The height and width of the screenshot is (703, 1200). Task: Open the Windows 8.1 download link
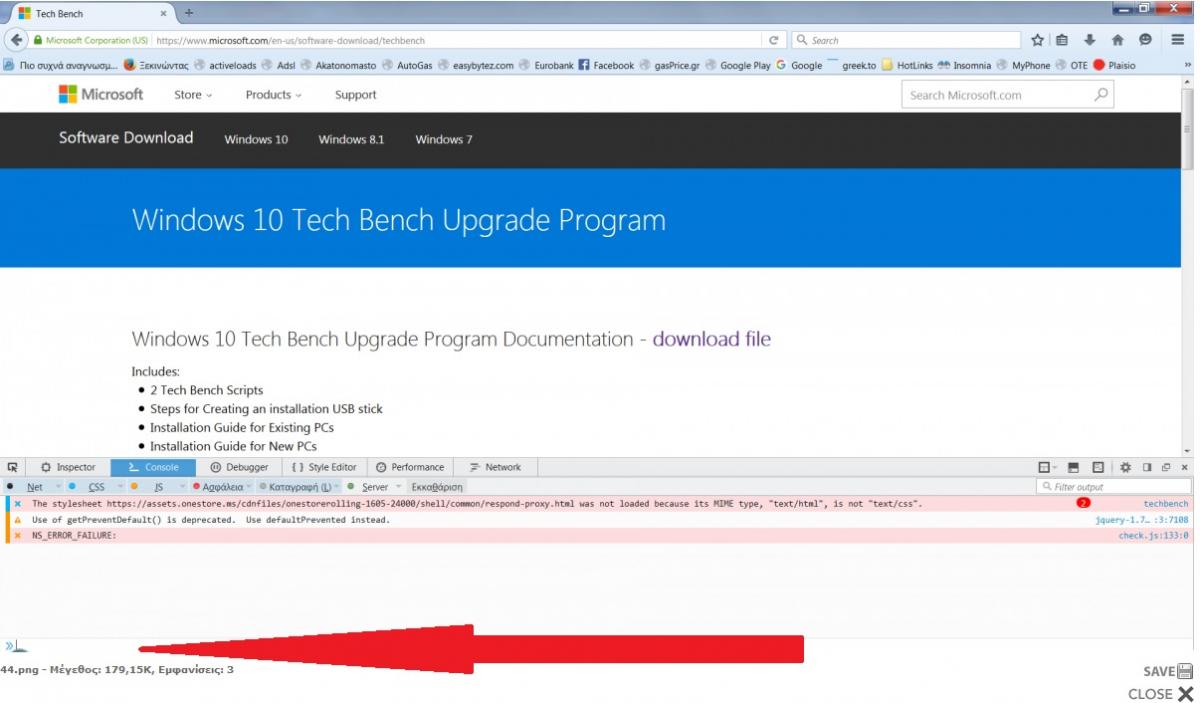click(x=351, y=139)
